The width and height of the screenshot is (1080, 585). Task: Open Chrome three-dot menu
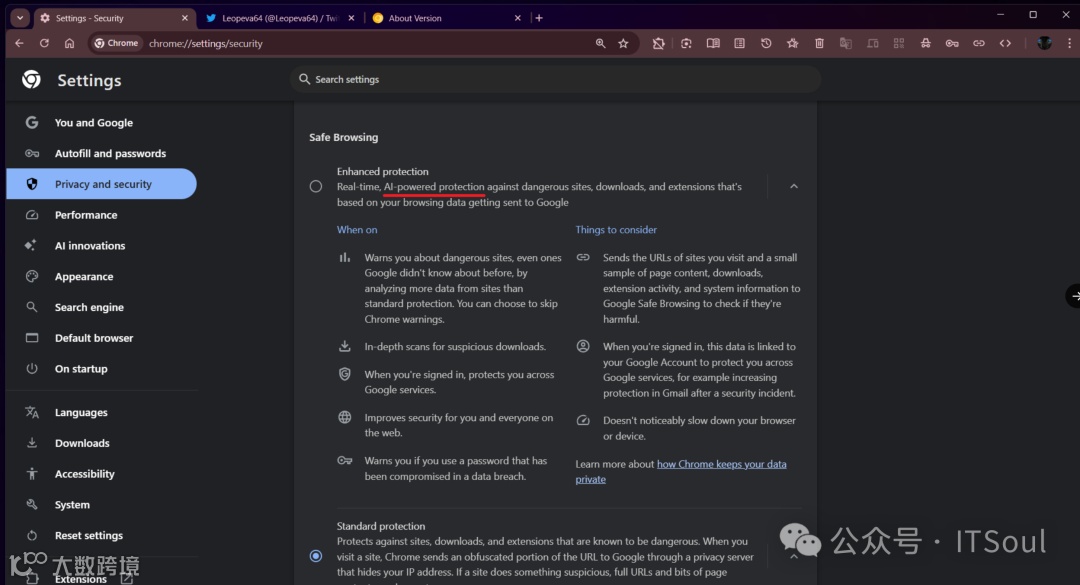1069,43
